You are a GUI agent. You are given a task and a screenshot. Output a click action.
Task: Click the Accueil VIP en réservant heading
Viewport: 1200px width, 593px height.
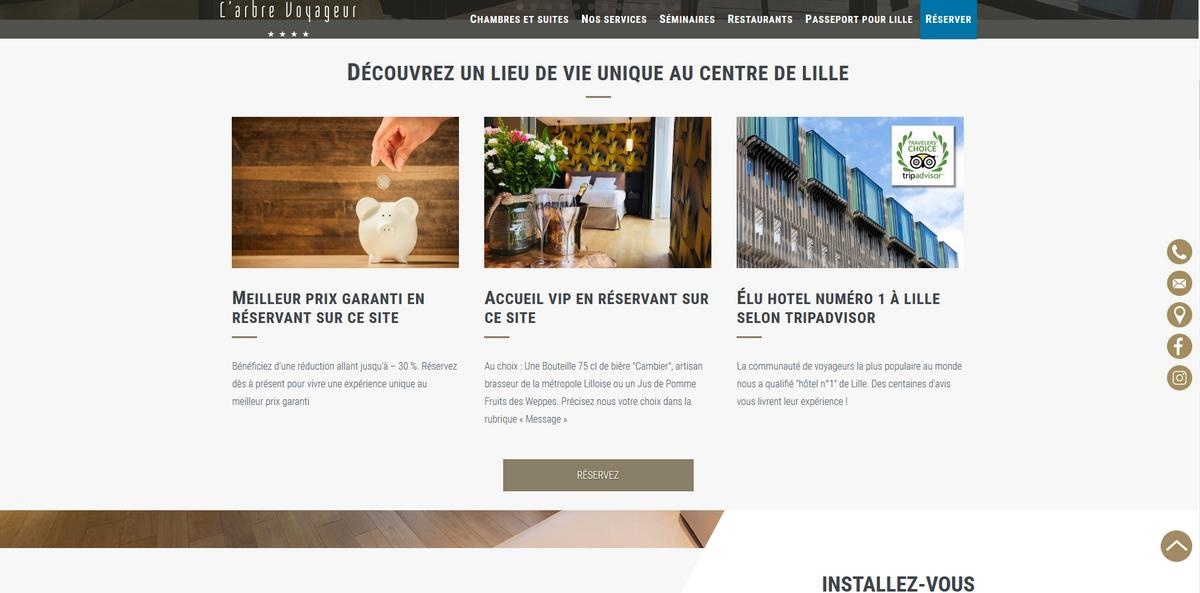(596, 308)
